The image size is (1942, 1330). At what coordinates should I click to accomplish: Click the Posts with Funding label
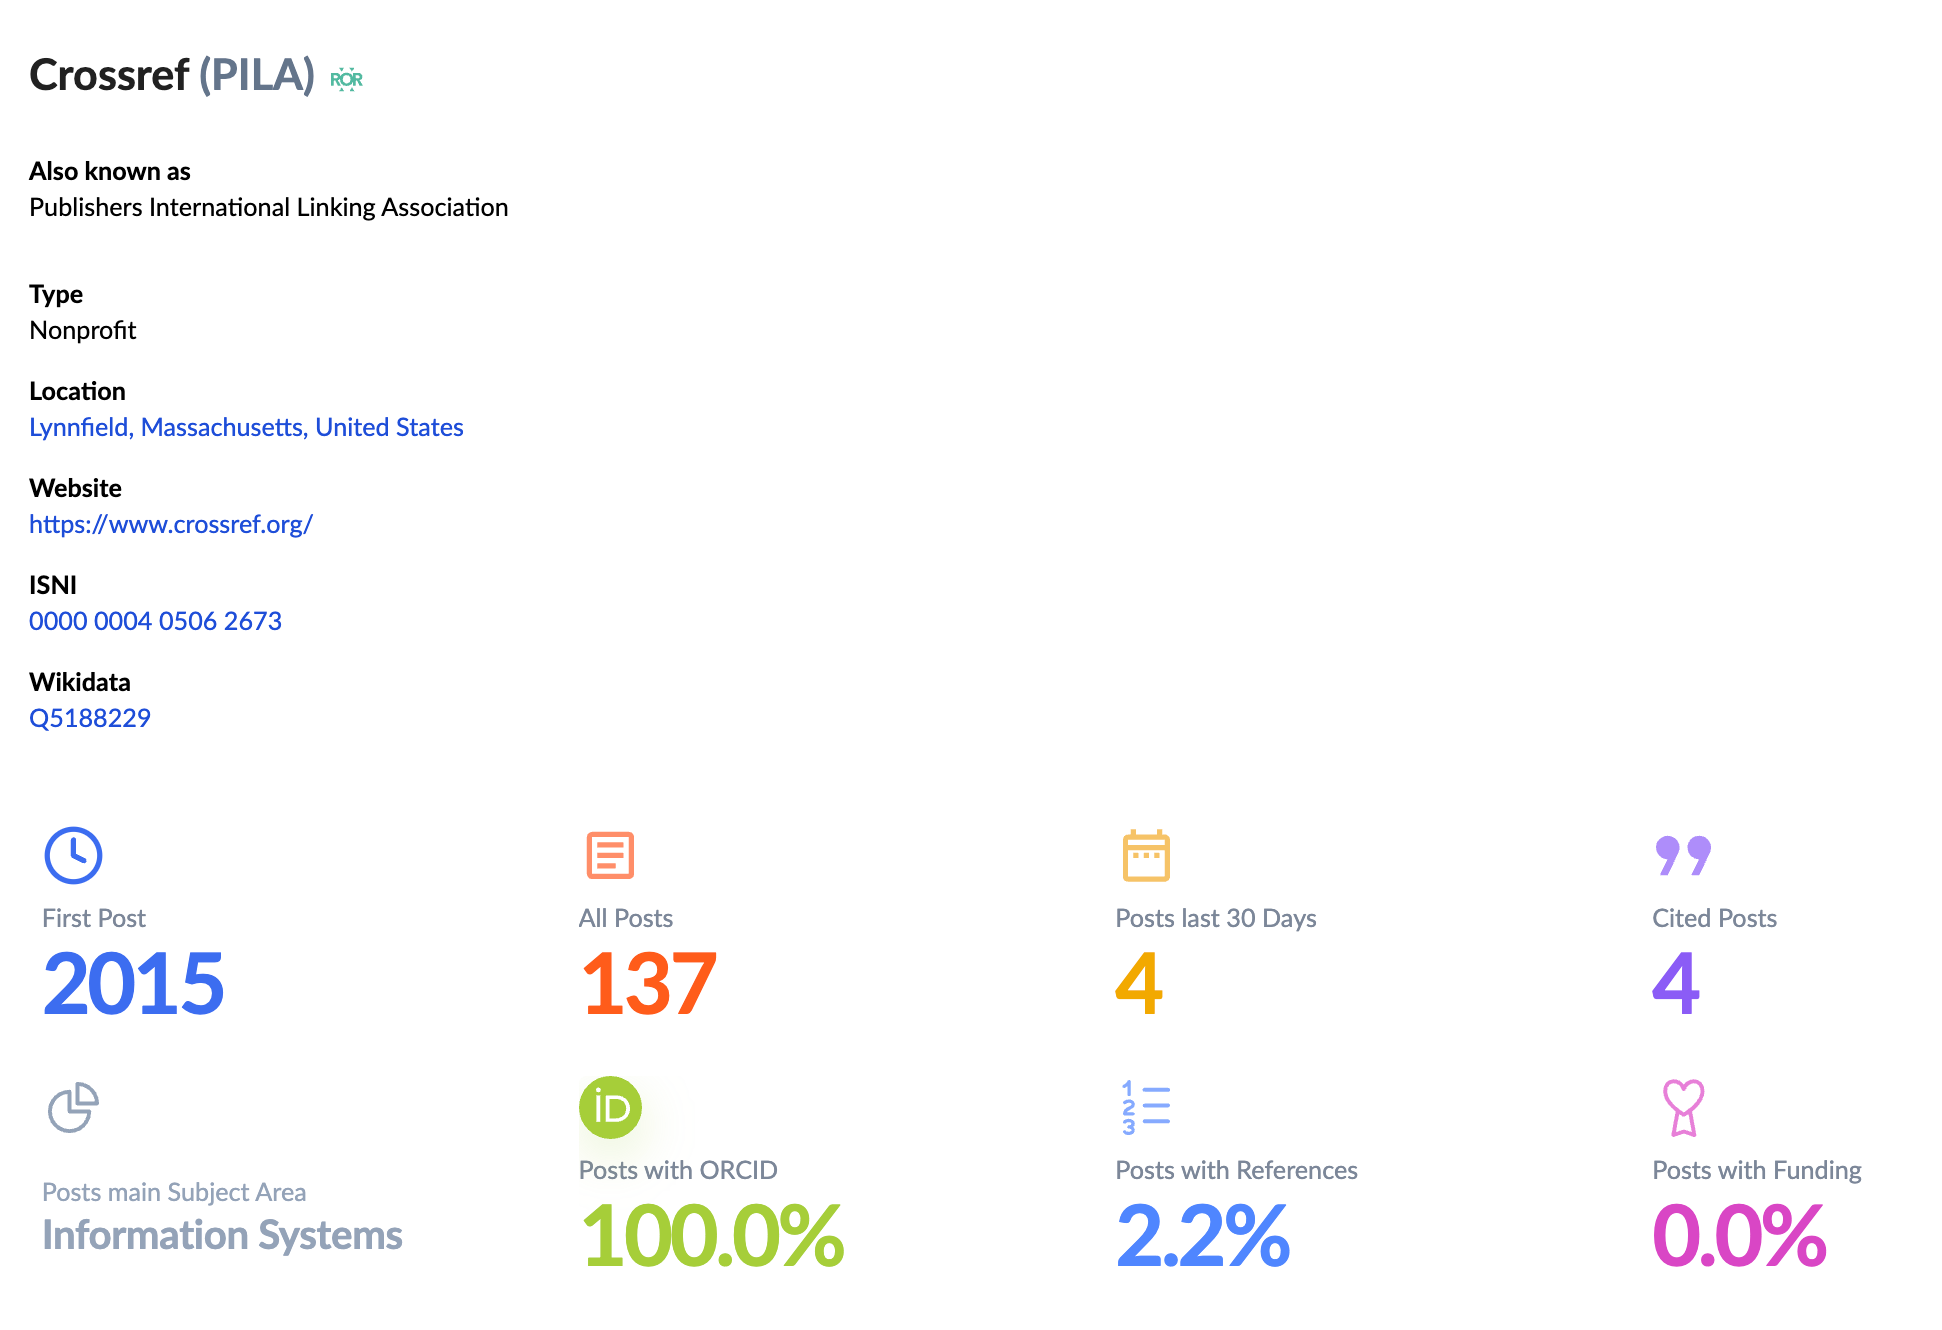coord(1757,1170)
